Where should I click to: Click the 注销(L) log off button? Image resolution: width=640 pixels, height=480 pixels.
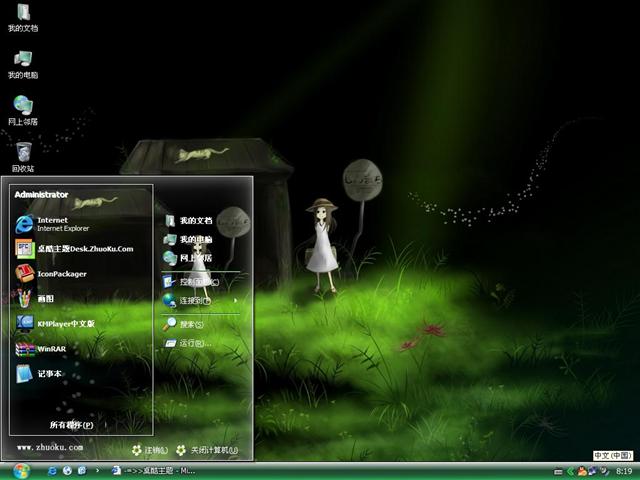coord(149,450)
